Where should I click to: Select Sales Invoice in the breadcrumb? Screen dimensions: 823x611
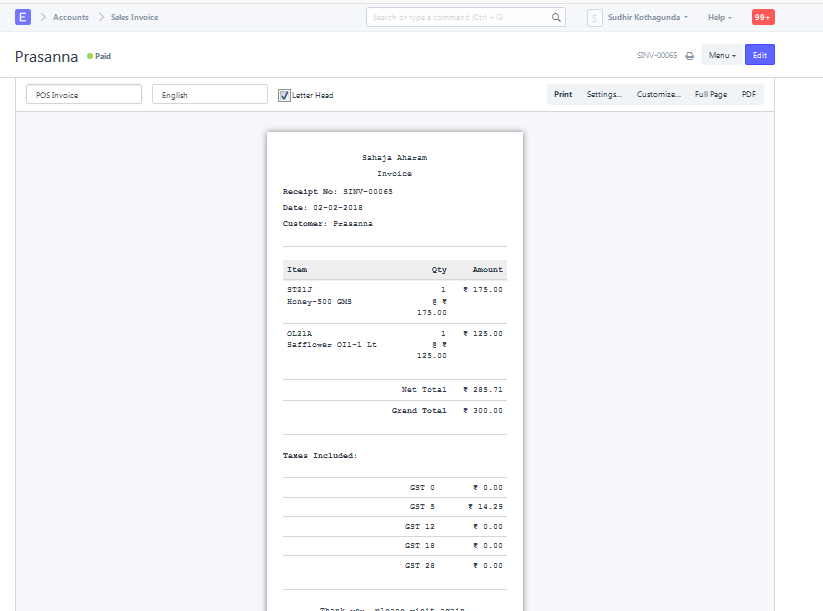[132, 17]
